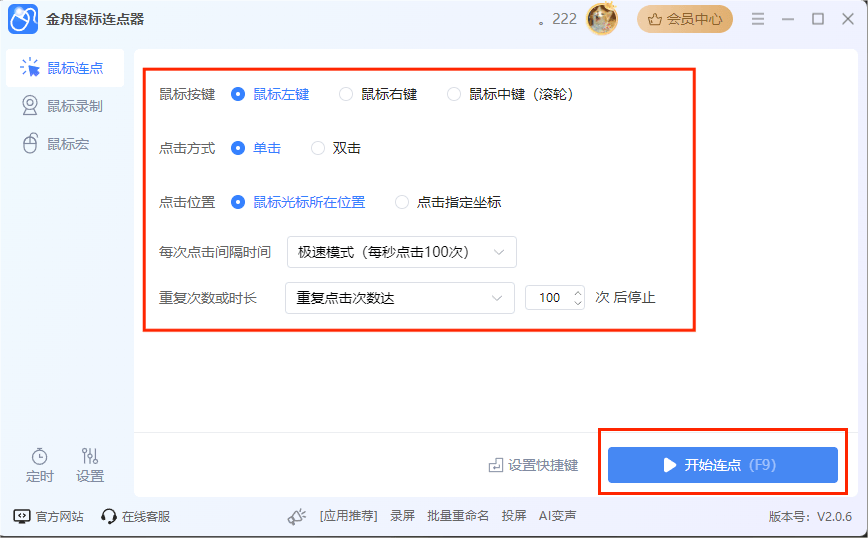Open the hamburger main menu
868x538 pixels.
click(x=758, y=19)
